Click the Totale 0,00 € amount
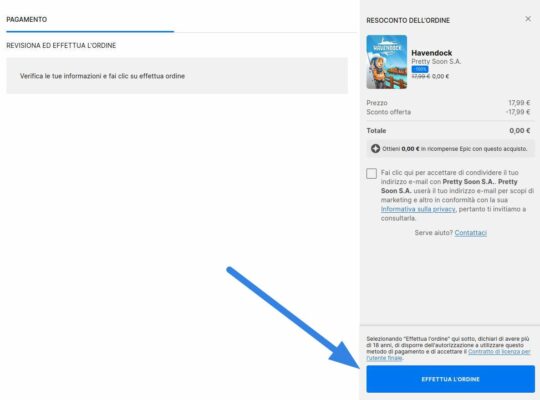 pyautogui.click(x=519, y=131)
